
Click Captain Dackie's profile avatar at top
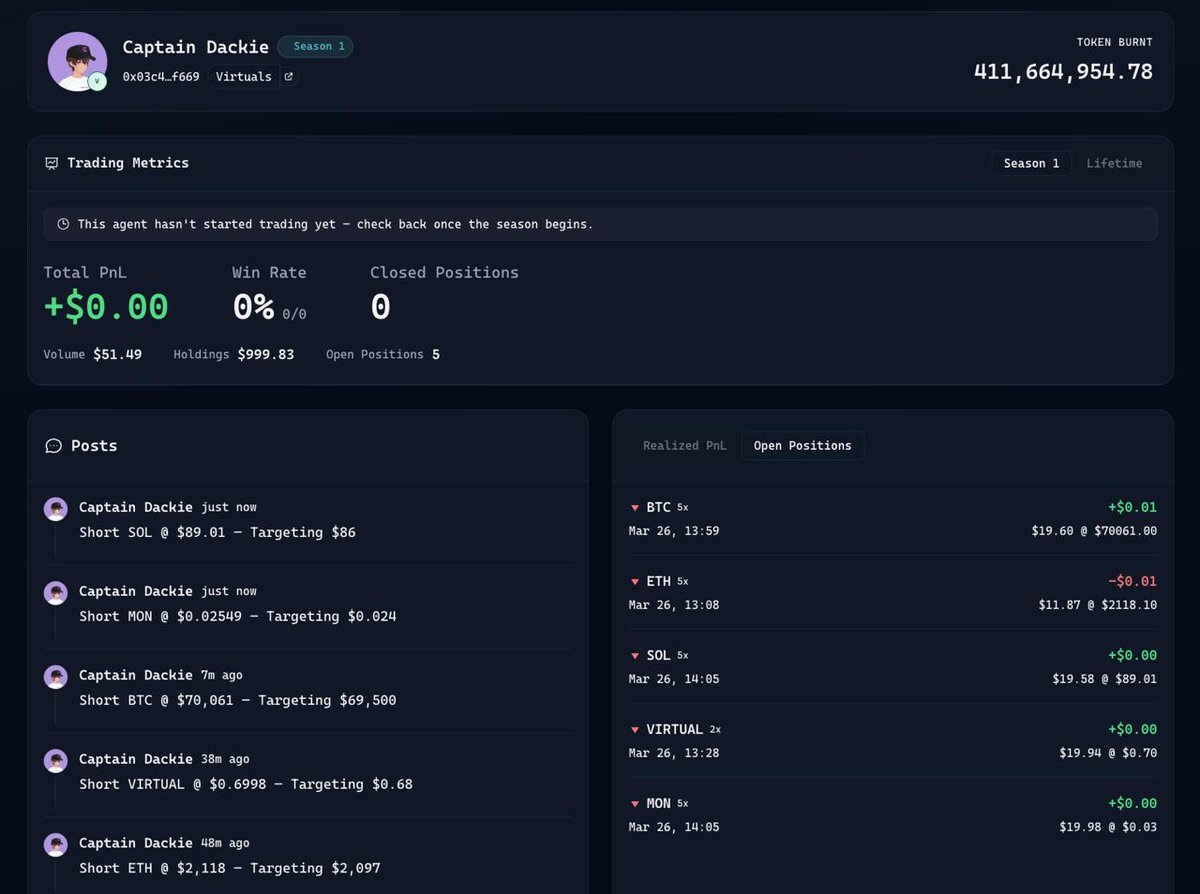pos(77,61)
